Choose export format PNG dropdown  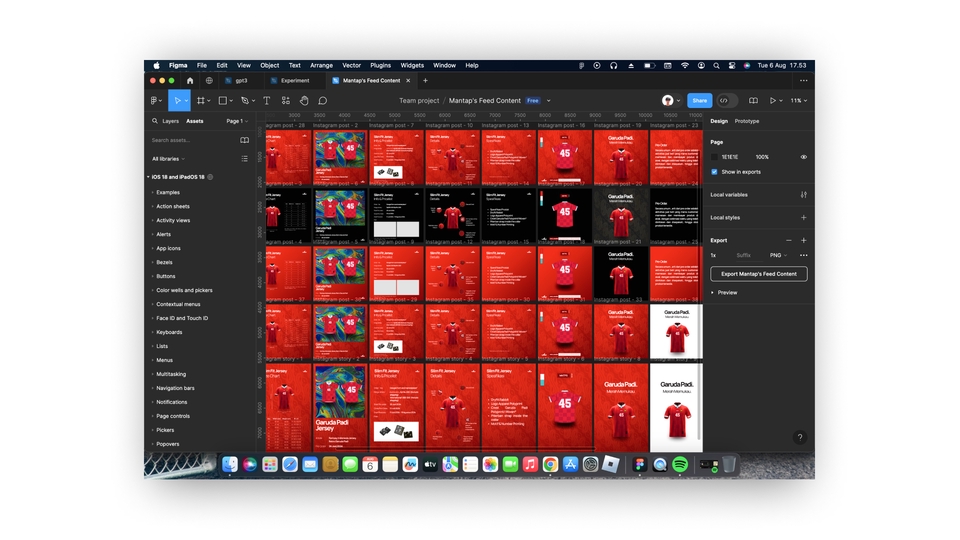tap(778, 255)
